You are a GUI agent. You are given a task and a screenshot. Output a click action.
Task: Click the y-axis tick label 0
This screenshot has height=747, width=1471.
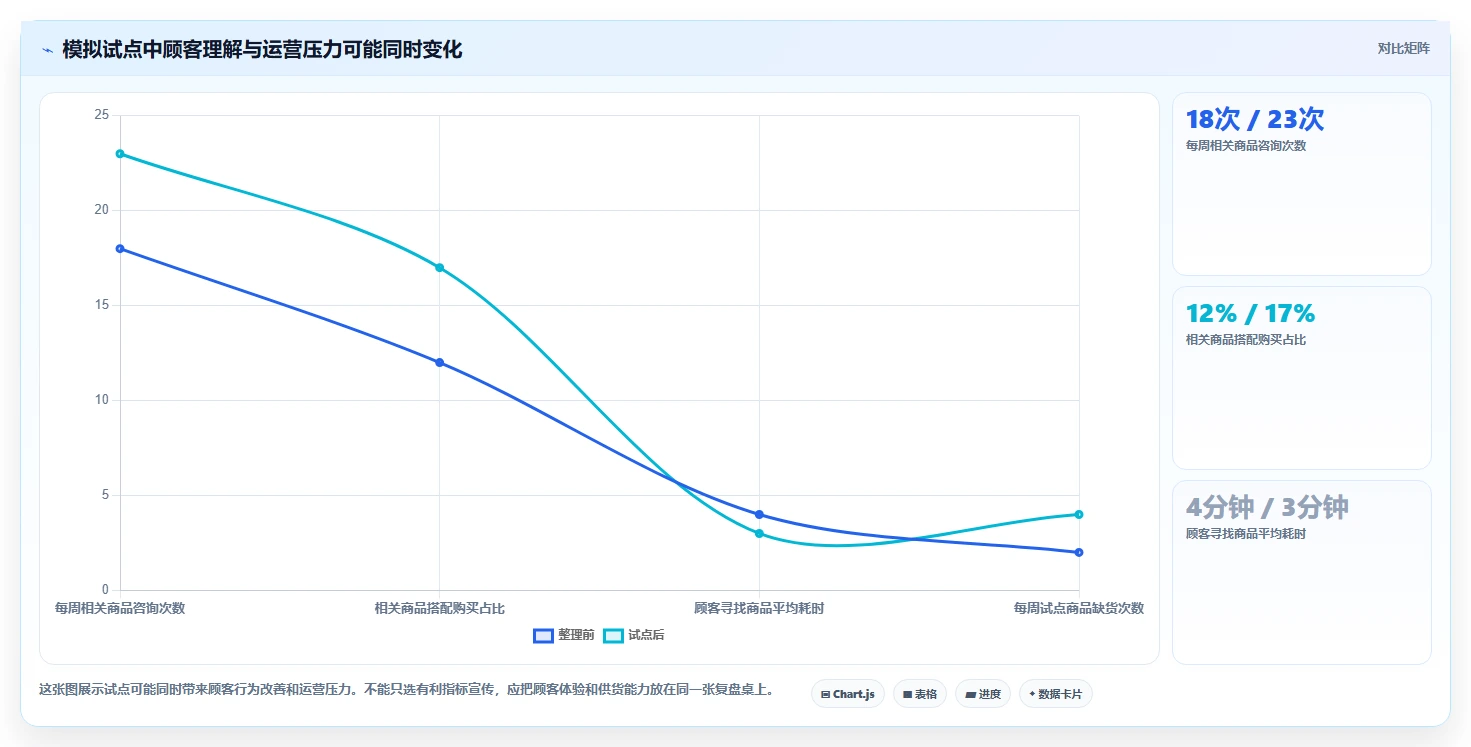point(104,590)
